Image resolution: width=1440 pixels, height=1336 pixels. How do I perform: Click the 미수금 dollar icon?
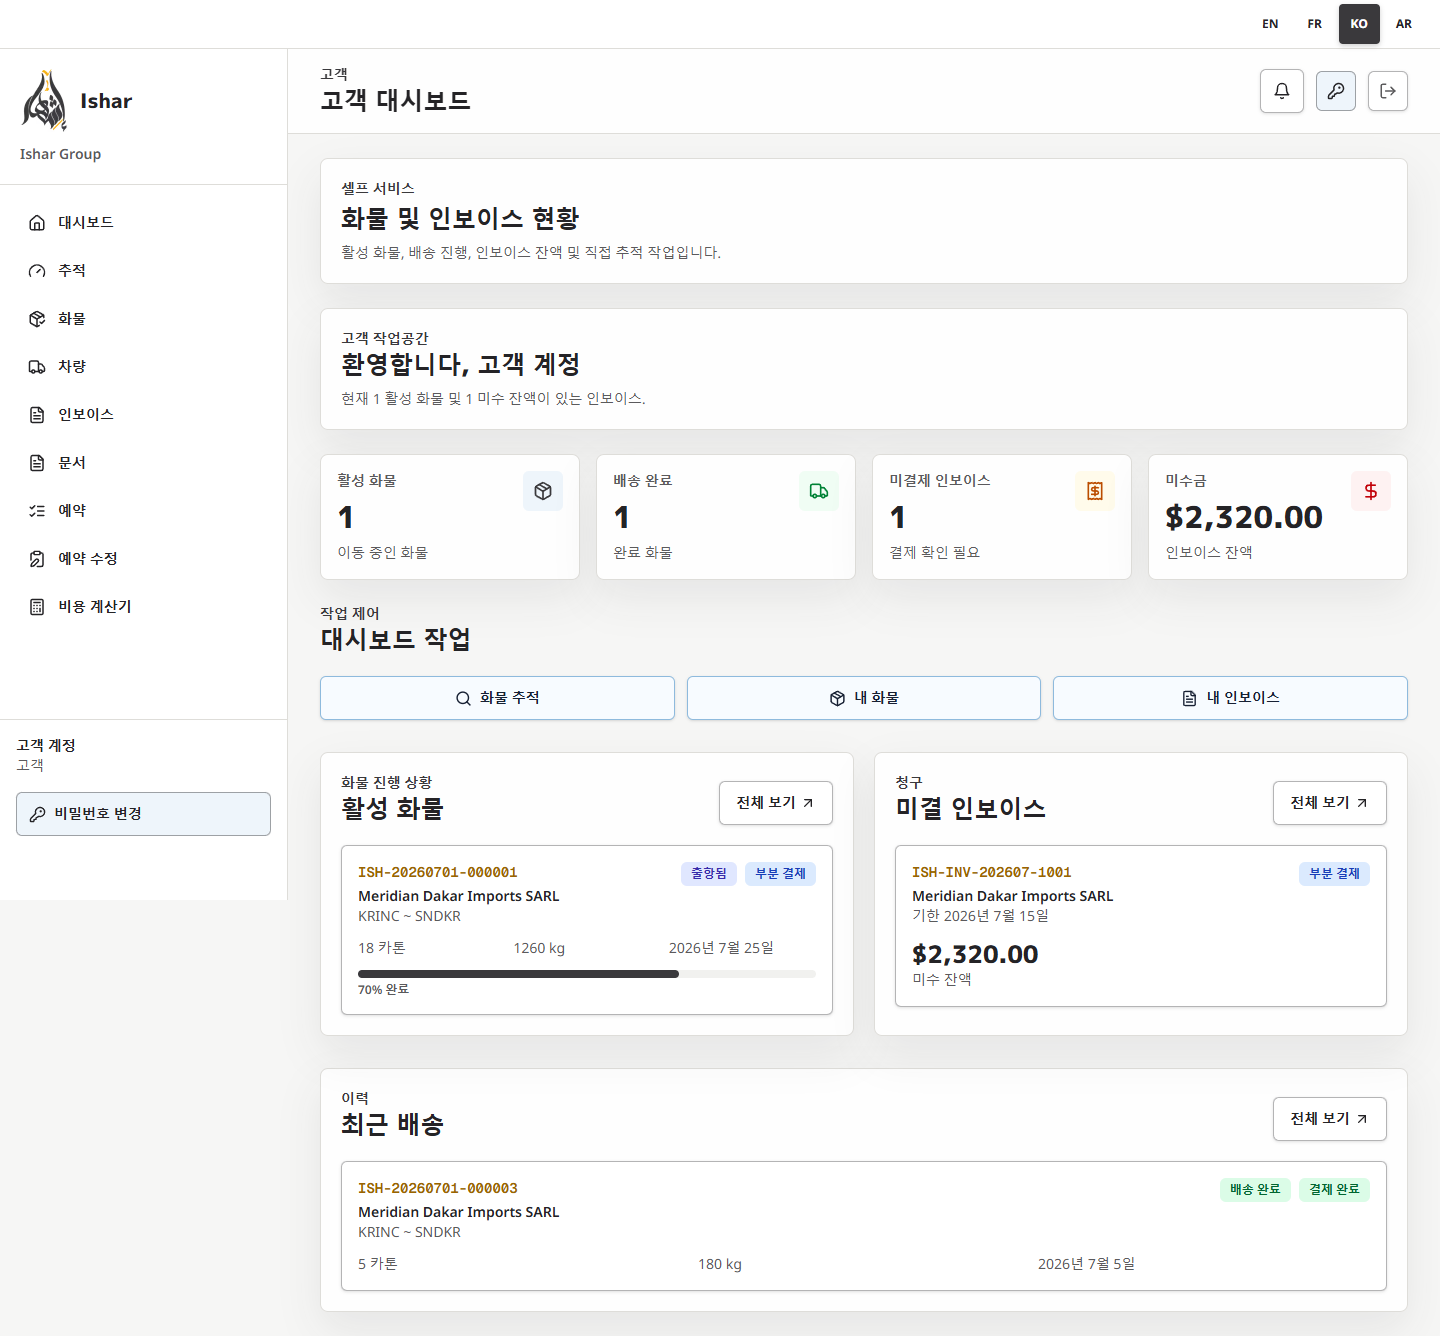pos(1371,491)
